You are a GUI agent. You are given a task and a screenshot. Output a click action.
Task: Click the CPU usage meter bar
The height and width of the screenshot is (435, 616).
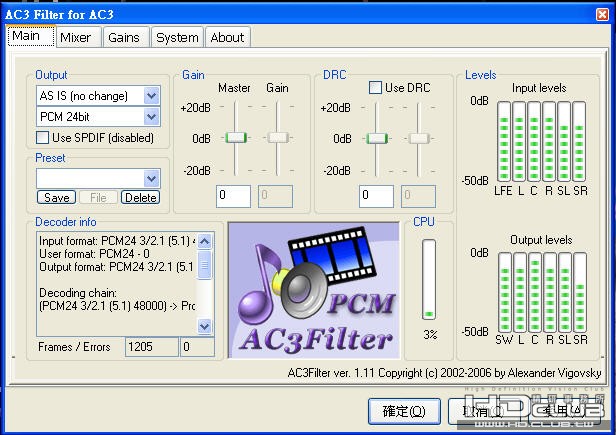pyautogui.click(x=429, y=279)
